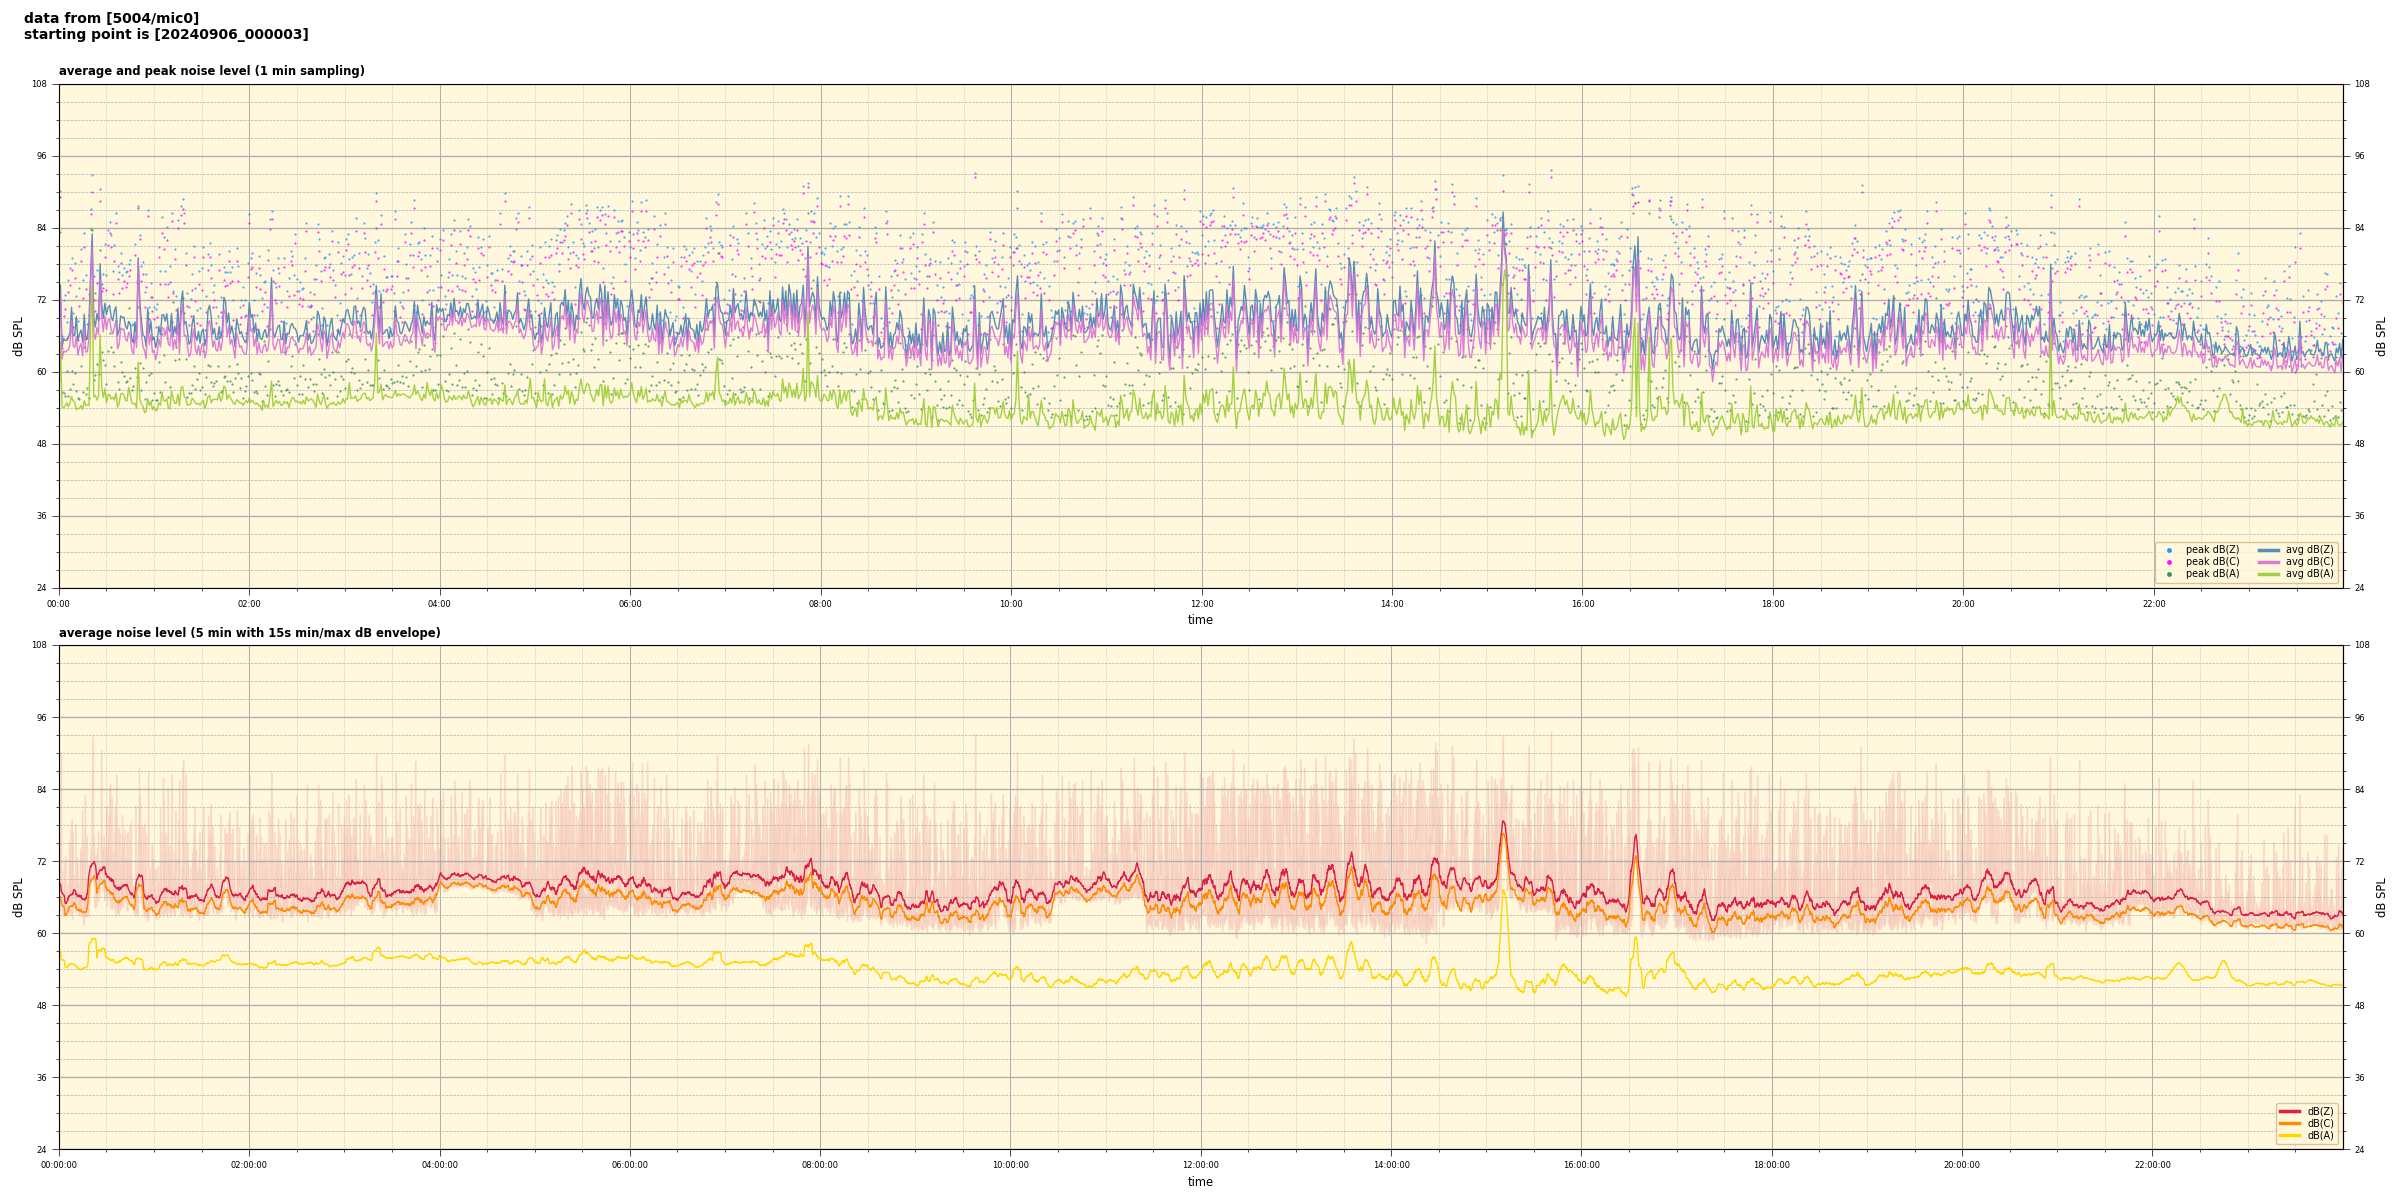Click the peak dB(C) legend marker
2400x1200 pixels.
tap(2169, 562)
